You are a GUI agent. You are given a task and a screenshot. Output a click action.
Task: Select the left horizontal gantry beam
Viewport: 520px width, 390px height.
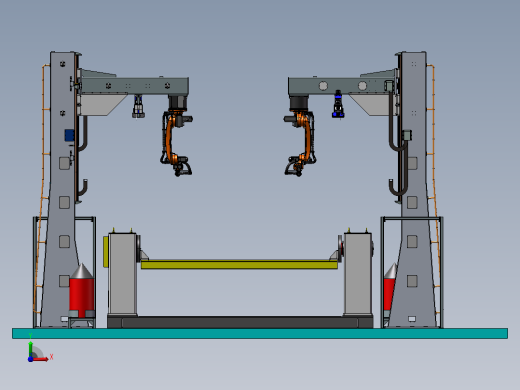(135, 86)
